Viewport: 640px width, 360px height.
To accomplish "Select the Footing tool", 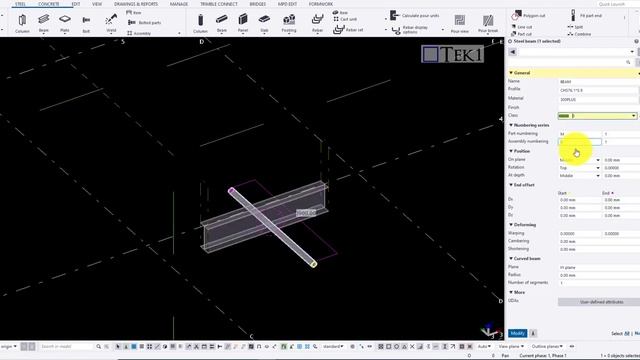I will pos(289,23).
